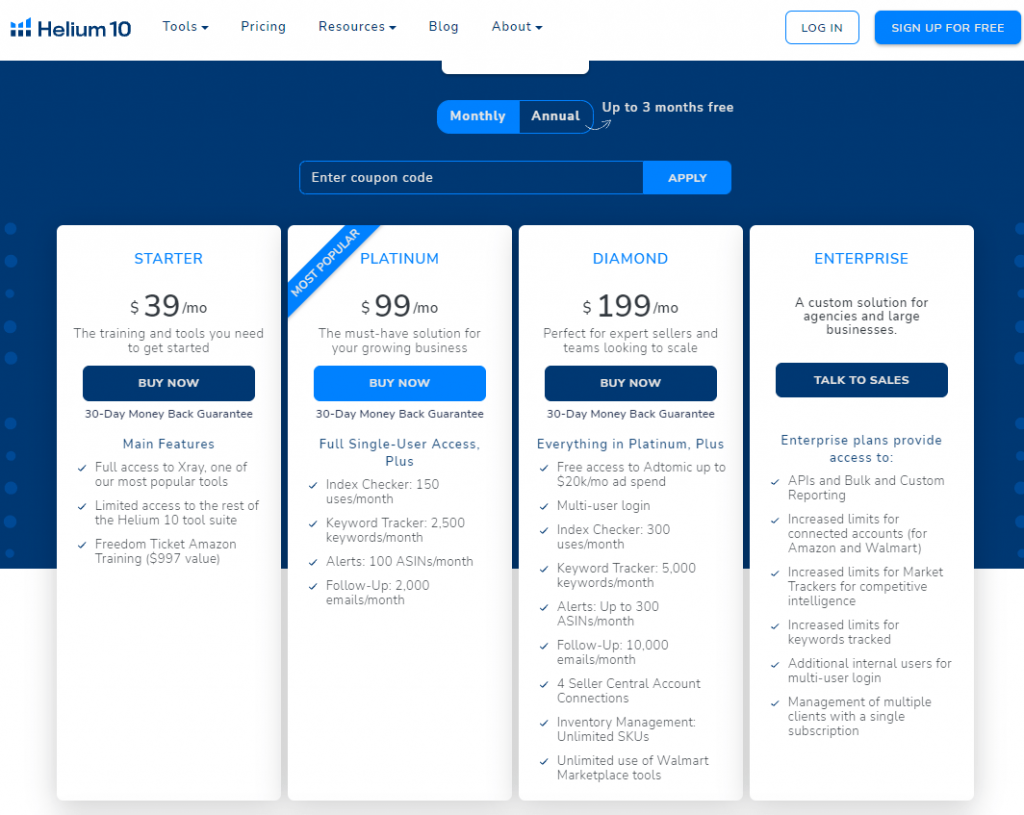Image resolution: width=1024 pixels, height=815 pixels.
Task: Click SIGN UP FOR FREE button
Action: click(948, 27)
